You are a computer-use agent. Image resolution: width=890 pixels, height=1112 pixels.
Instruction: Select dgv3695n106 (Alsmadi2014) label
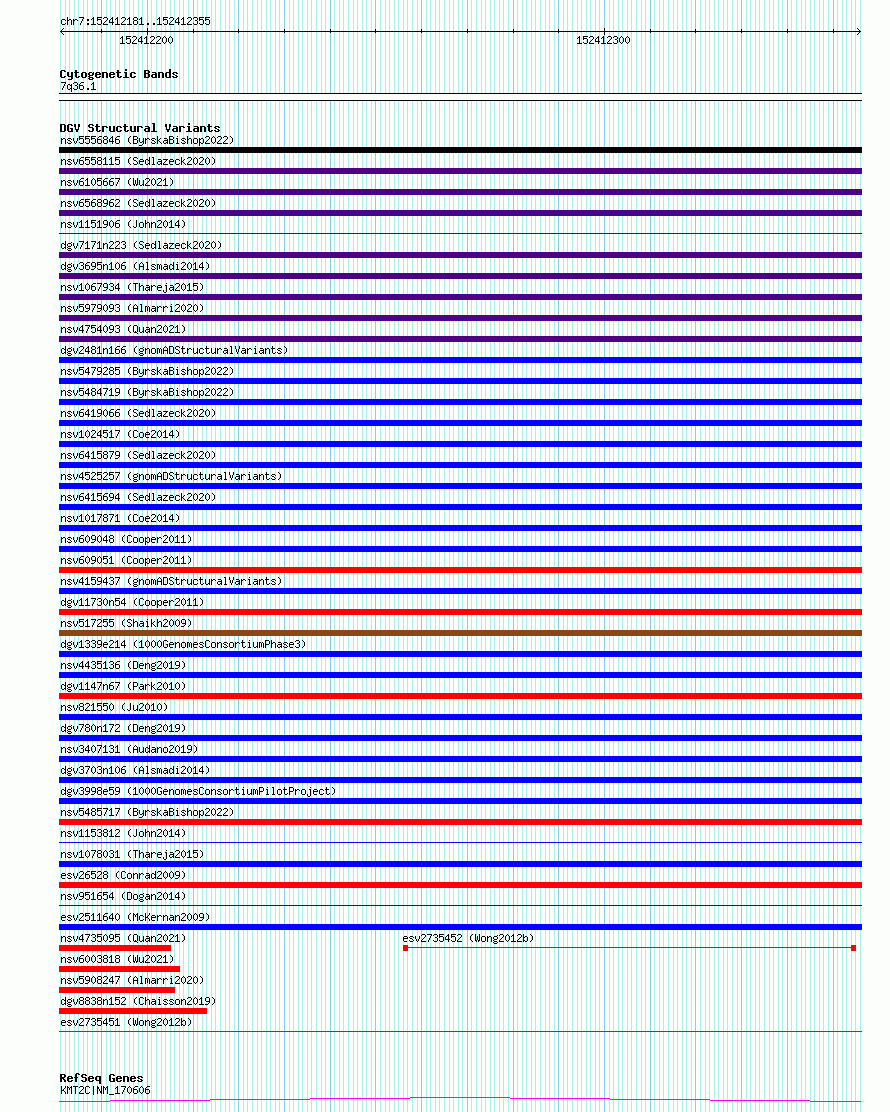point(135,266)
